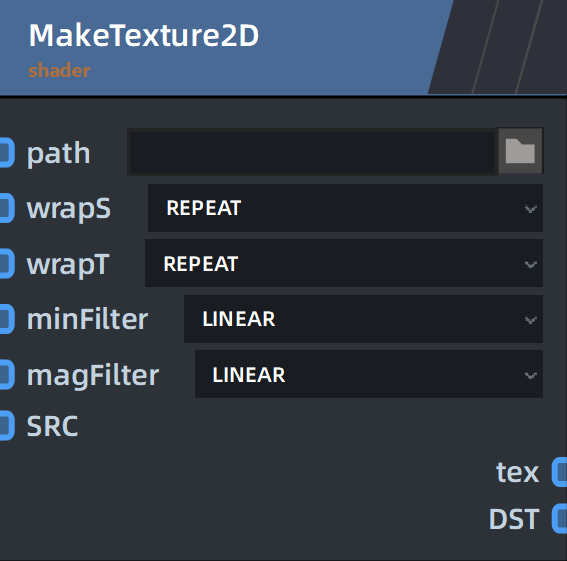Click the magFilter input socket
The height and width of the screenshot is (561, 567).
[7, 375]
